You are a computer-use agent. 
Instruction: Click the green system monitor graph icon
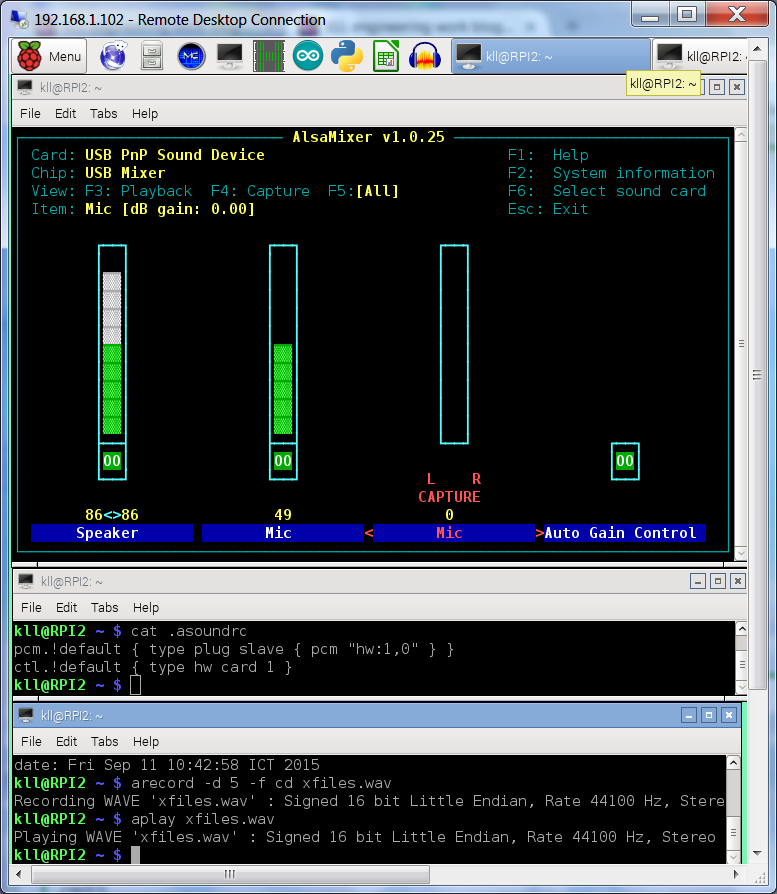pos(269,56)
